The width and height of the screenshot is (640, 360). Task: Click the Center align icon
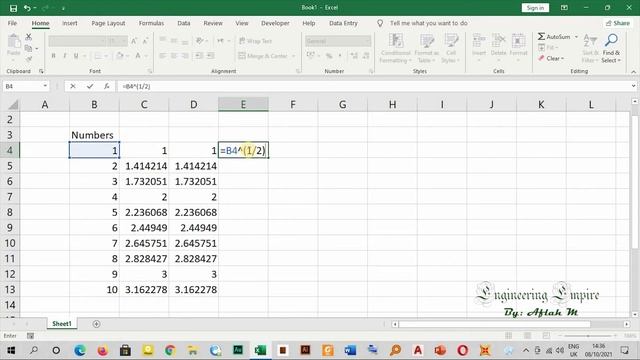(174, 56)
